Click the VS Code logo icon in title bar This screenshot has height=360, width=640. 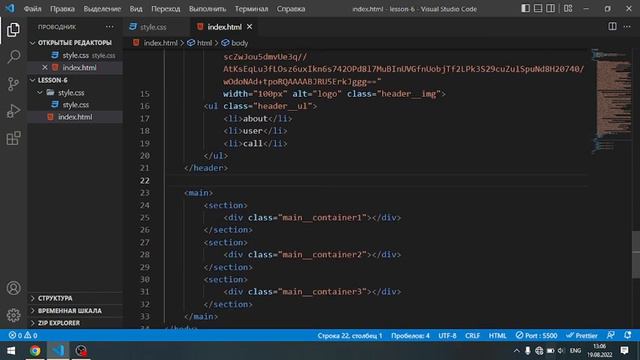pos(10,8)
